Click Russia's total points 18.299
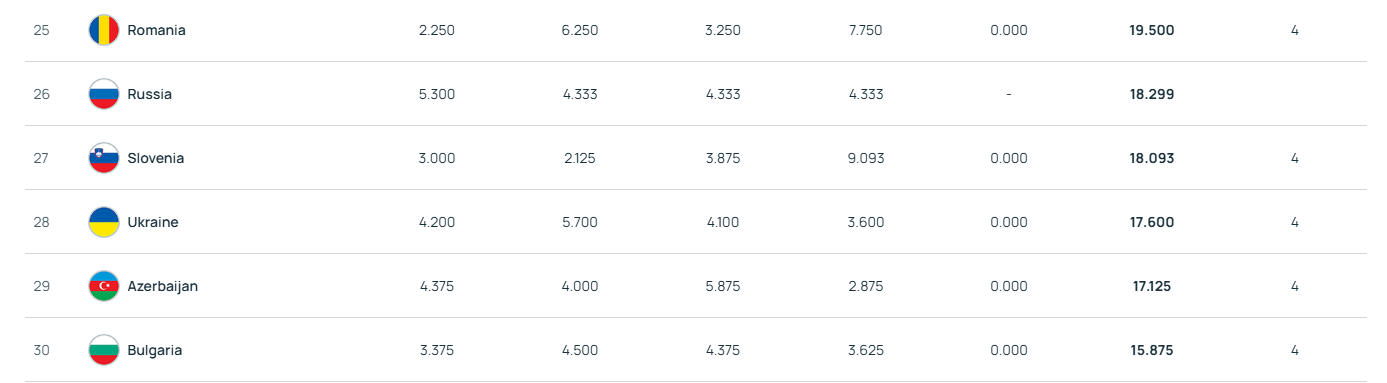This screenshot has width=1387, height=383. [x=1151, y=94]
